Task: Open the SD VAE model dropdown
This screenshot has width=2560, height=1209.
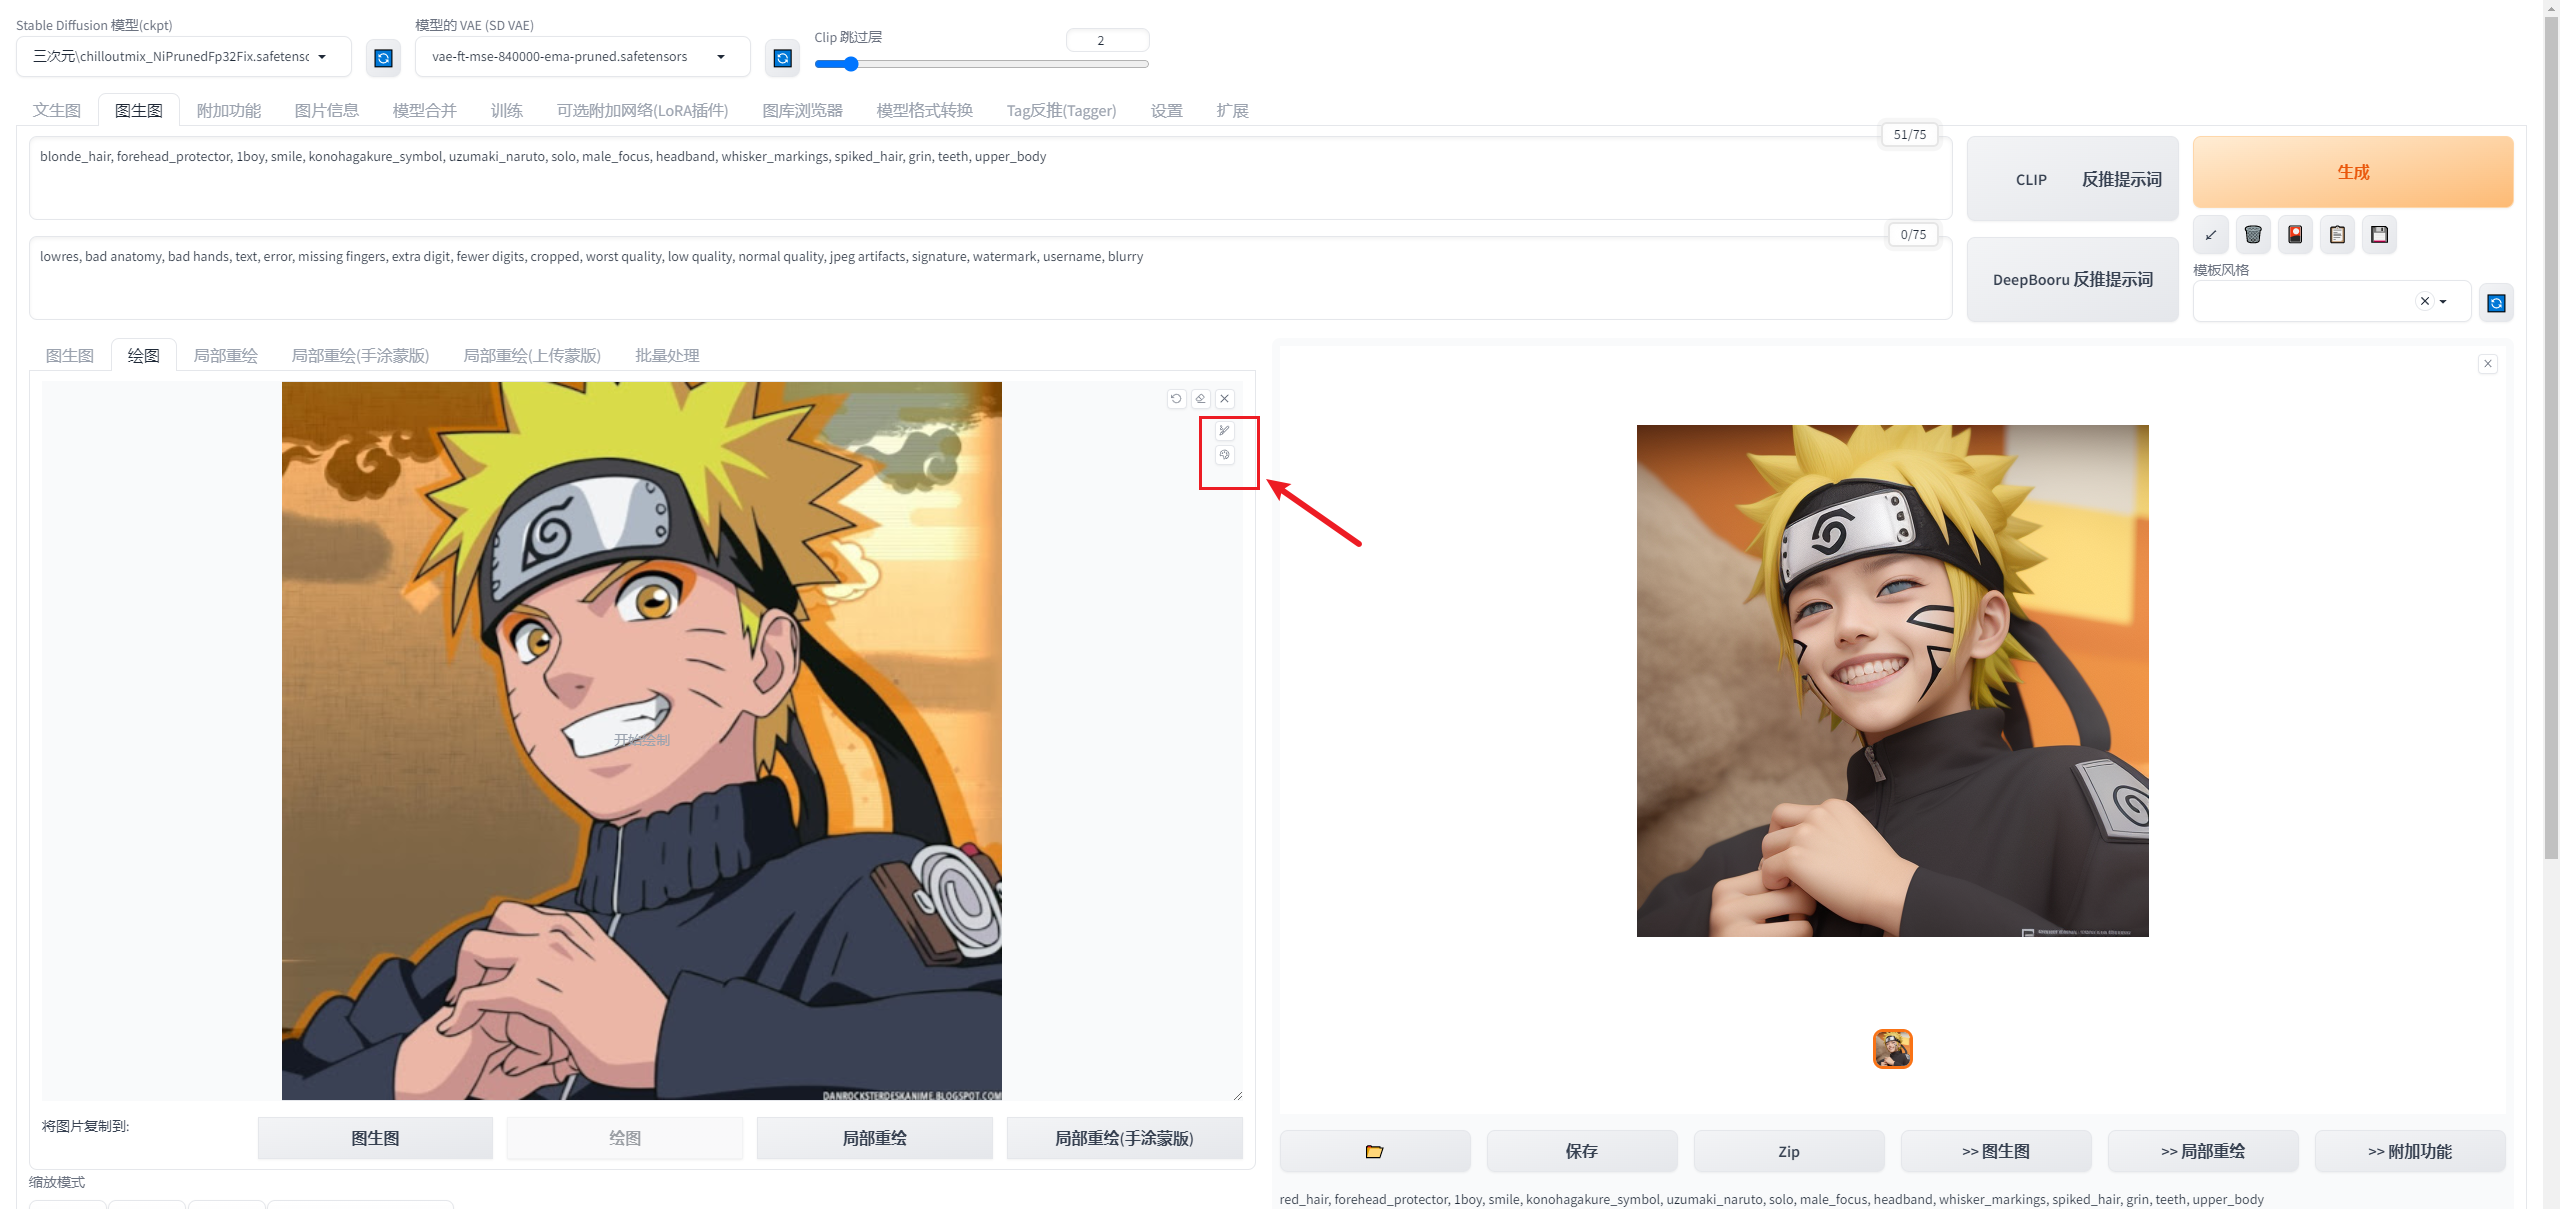Action: coord(582,57)
